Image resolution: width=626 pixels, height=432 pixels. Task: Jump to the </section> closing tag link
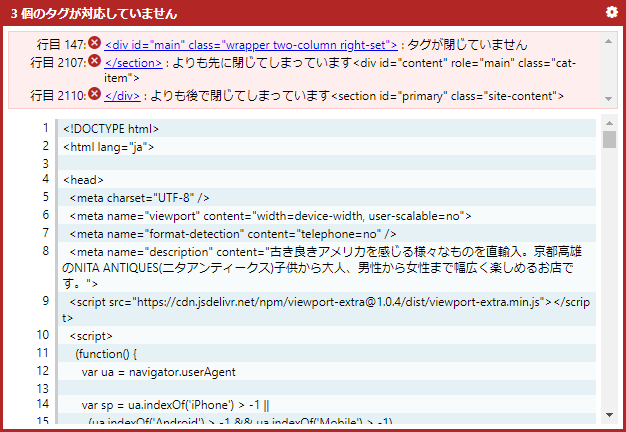pyautogui.click(x=133, y=63)
